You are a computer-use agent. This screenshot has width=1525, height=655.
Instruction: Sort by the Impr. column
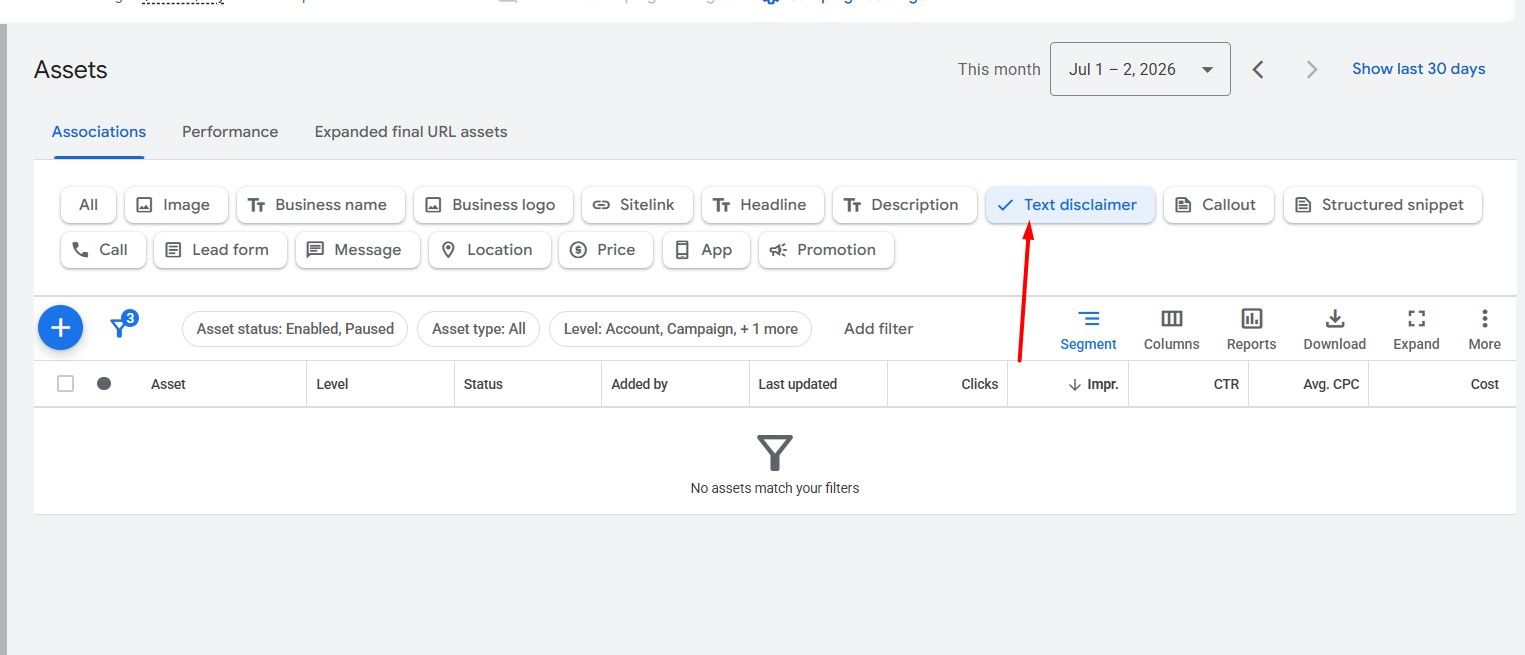click(x=1093, y=384)
